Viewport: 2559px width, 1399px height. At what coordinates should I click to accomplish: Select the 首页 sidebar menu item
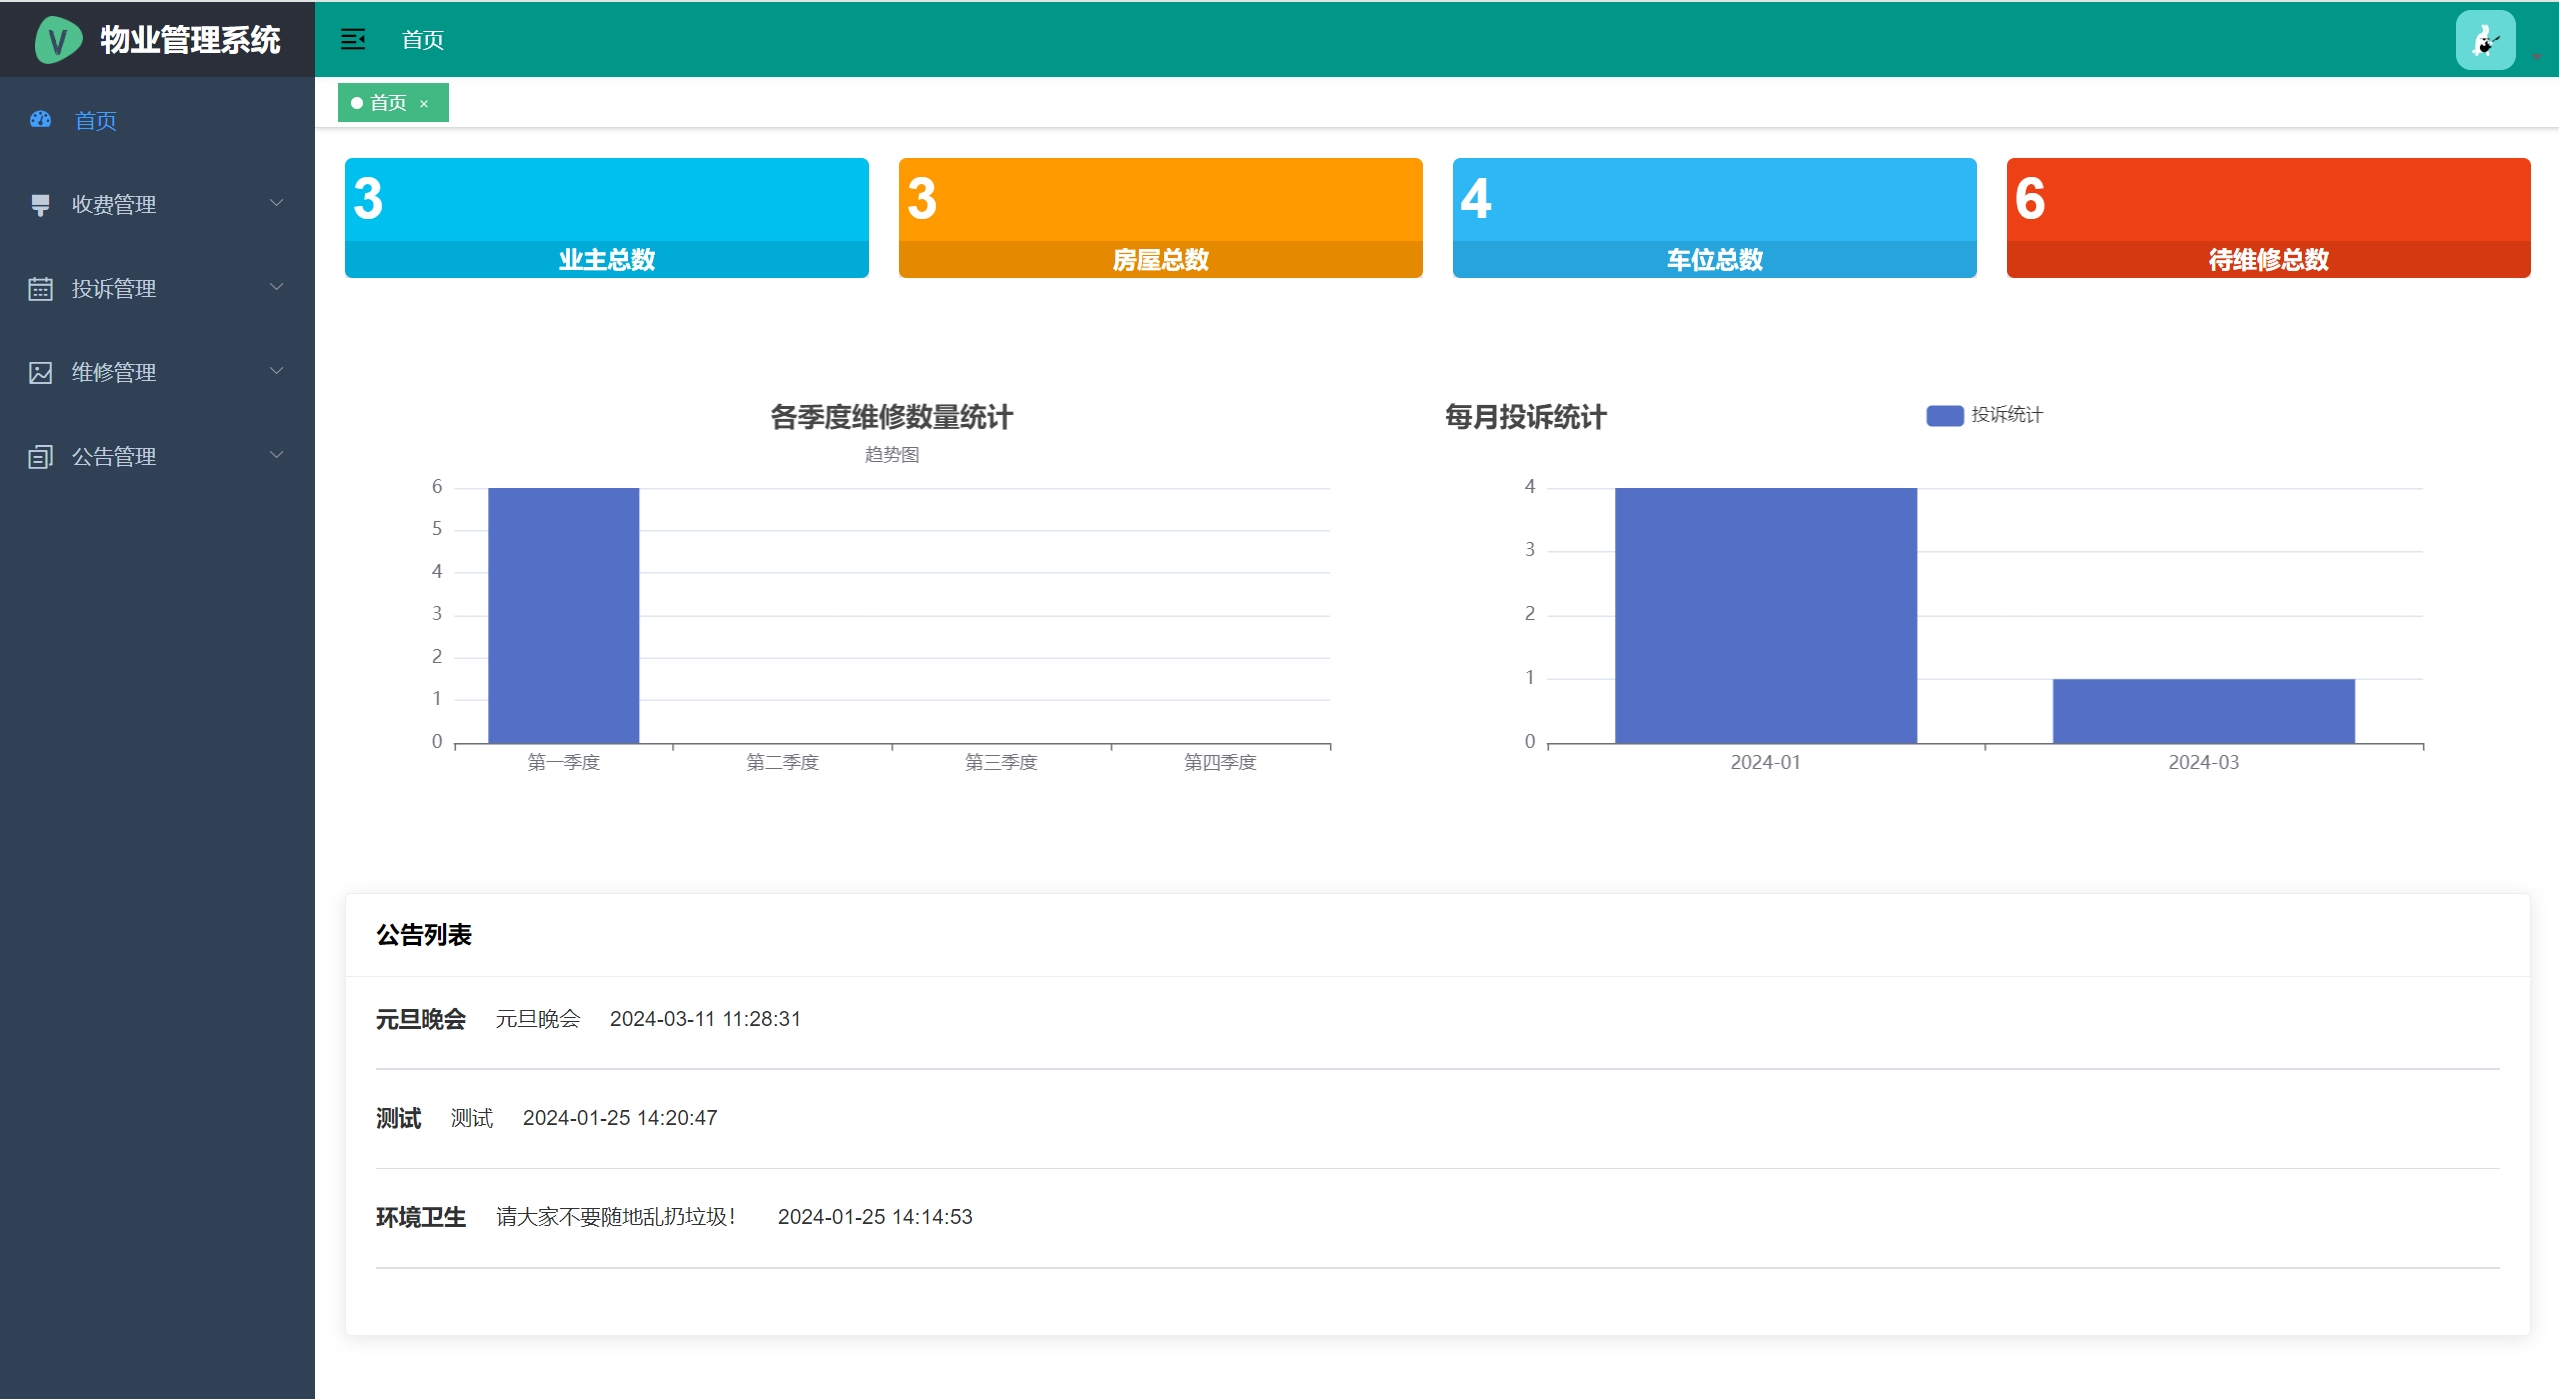point(96,121)
